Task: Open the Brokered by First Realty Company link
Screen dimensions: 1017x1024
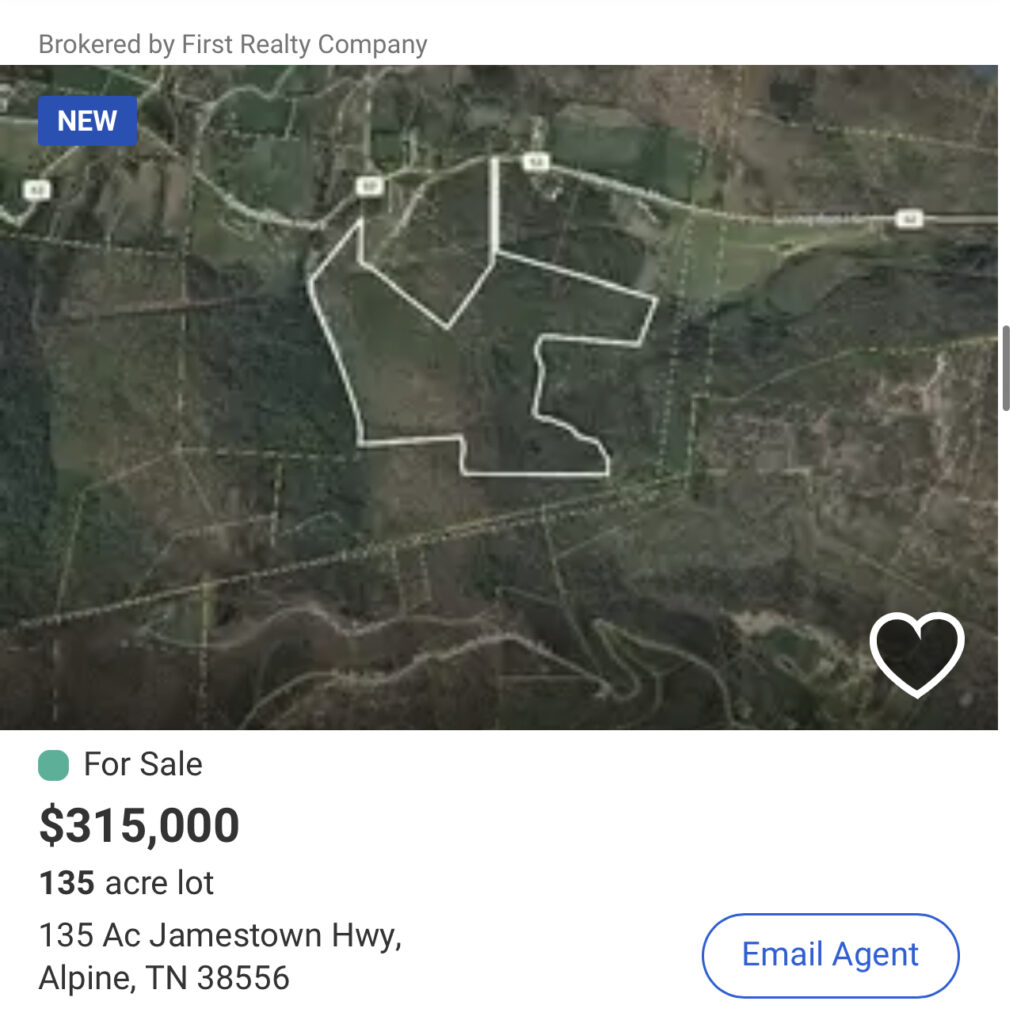Action: point(233,45)
